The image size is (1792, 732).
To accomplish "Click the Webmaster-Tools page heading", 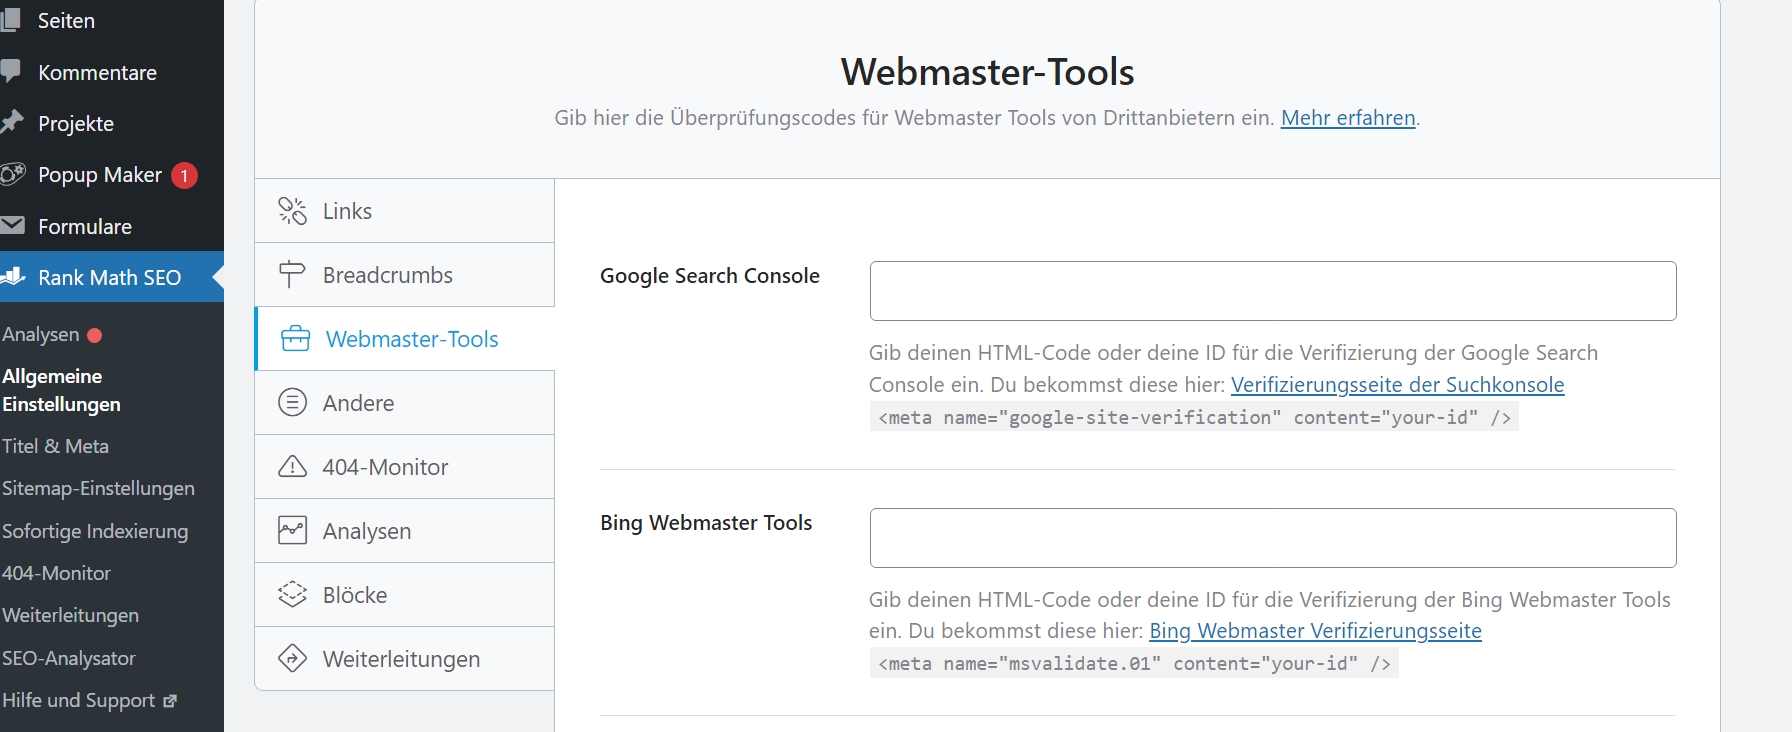I will click(987, 72).
